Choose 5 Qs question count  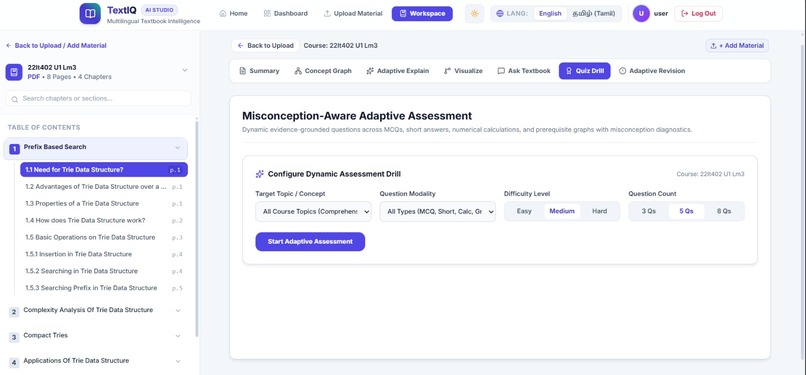coord(686,211)
